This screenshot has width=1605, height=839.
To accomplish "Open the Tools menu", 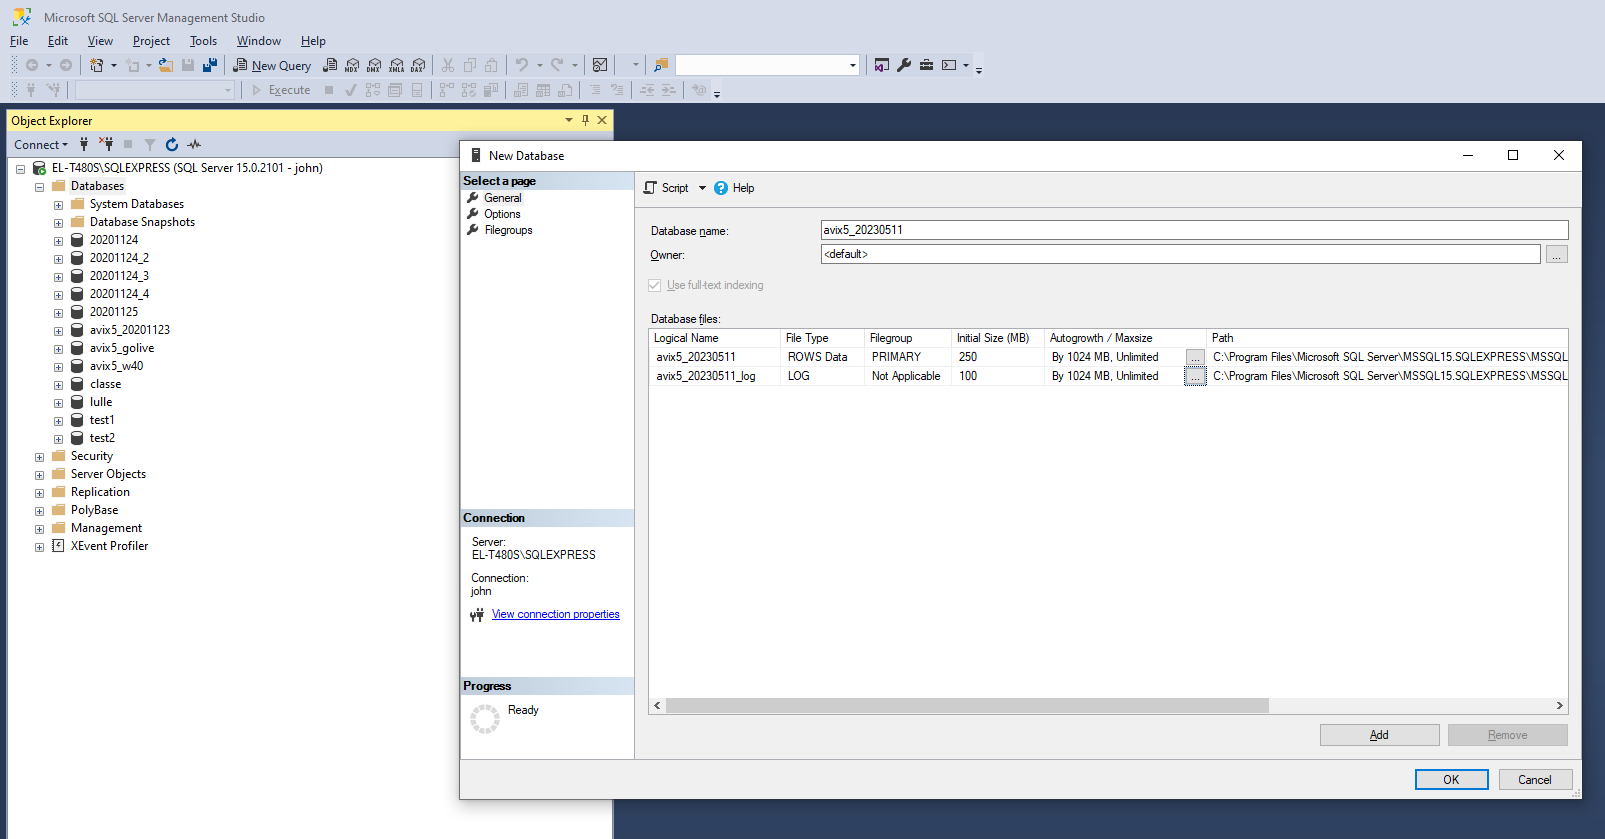I will pyautogui.click(x=203, y=41).
